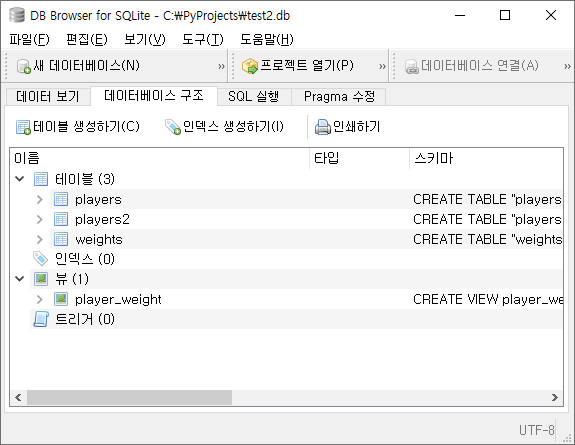Click the view icon next to player_weight
Screen dimensions: 575x445
(61, 299)
